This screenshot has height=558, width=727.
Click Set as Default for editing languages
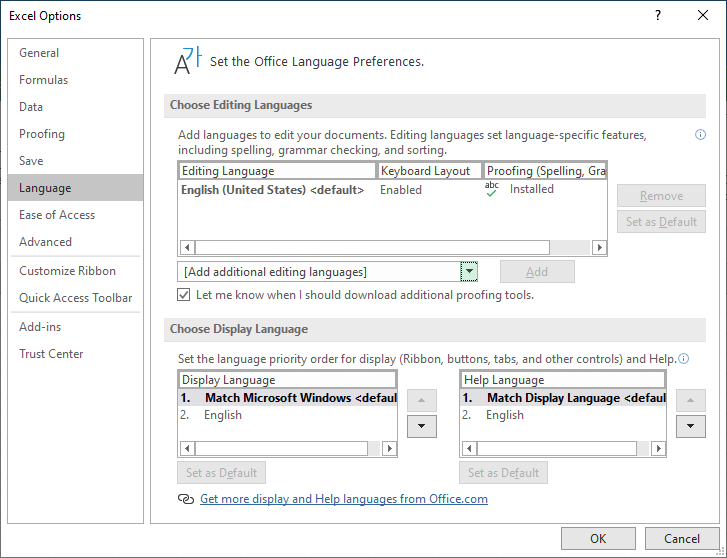661,222
